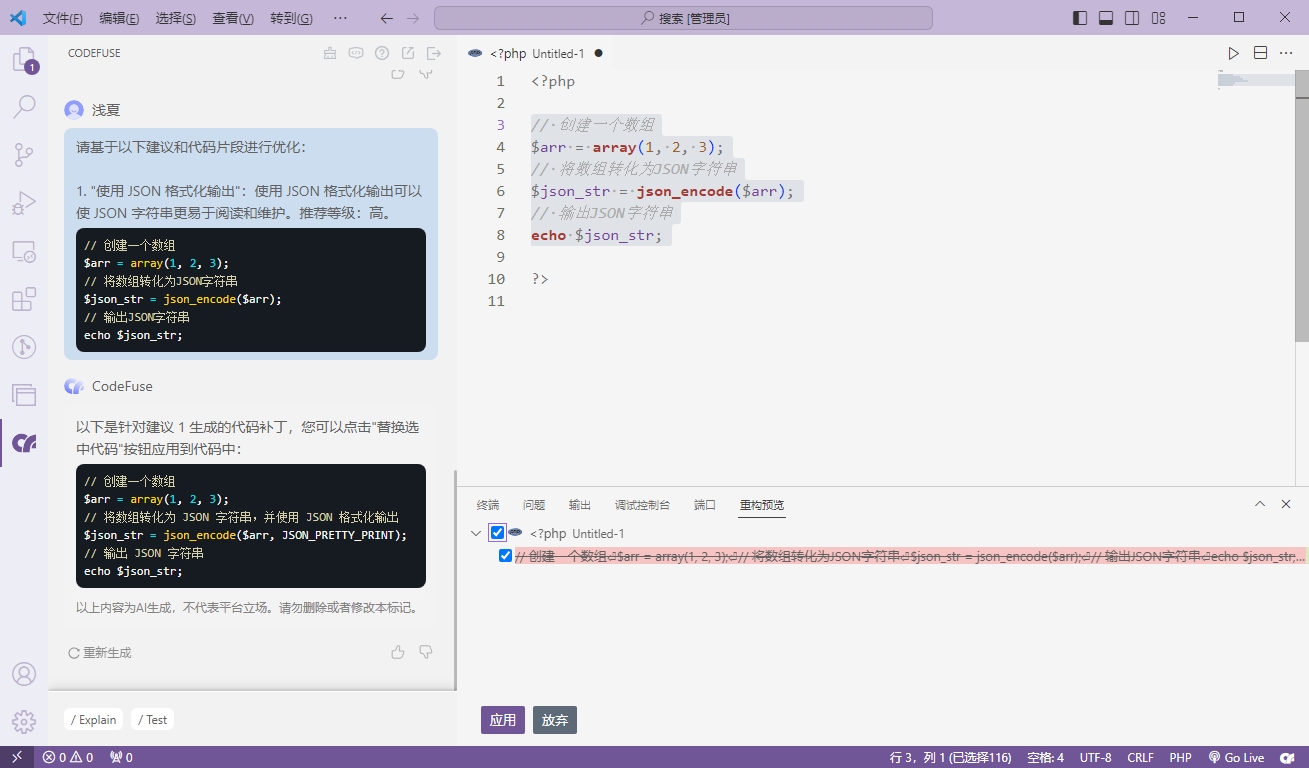
Task: Open editor more actions ellipsis
Action: point(1286,53)
